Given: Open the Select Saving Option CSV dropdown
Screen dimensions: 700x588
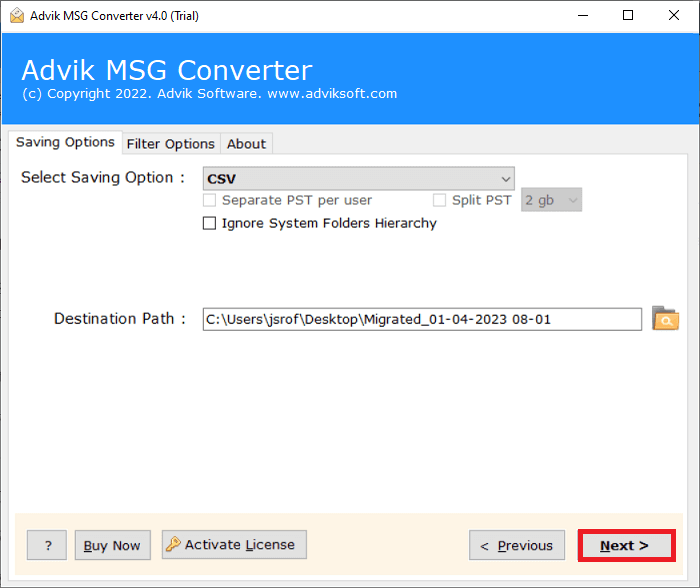Looking at the screenshot, I should (x=358, y=179).
